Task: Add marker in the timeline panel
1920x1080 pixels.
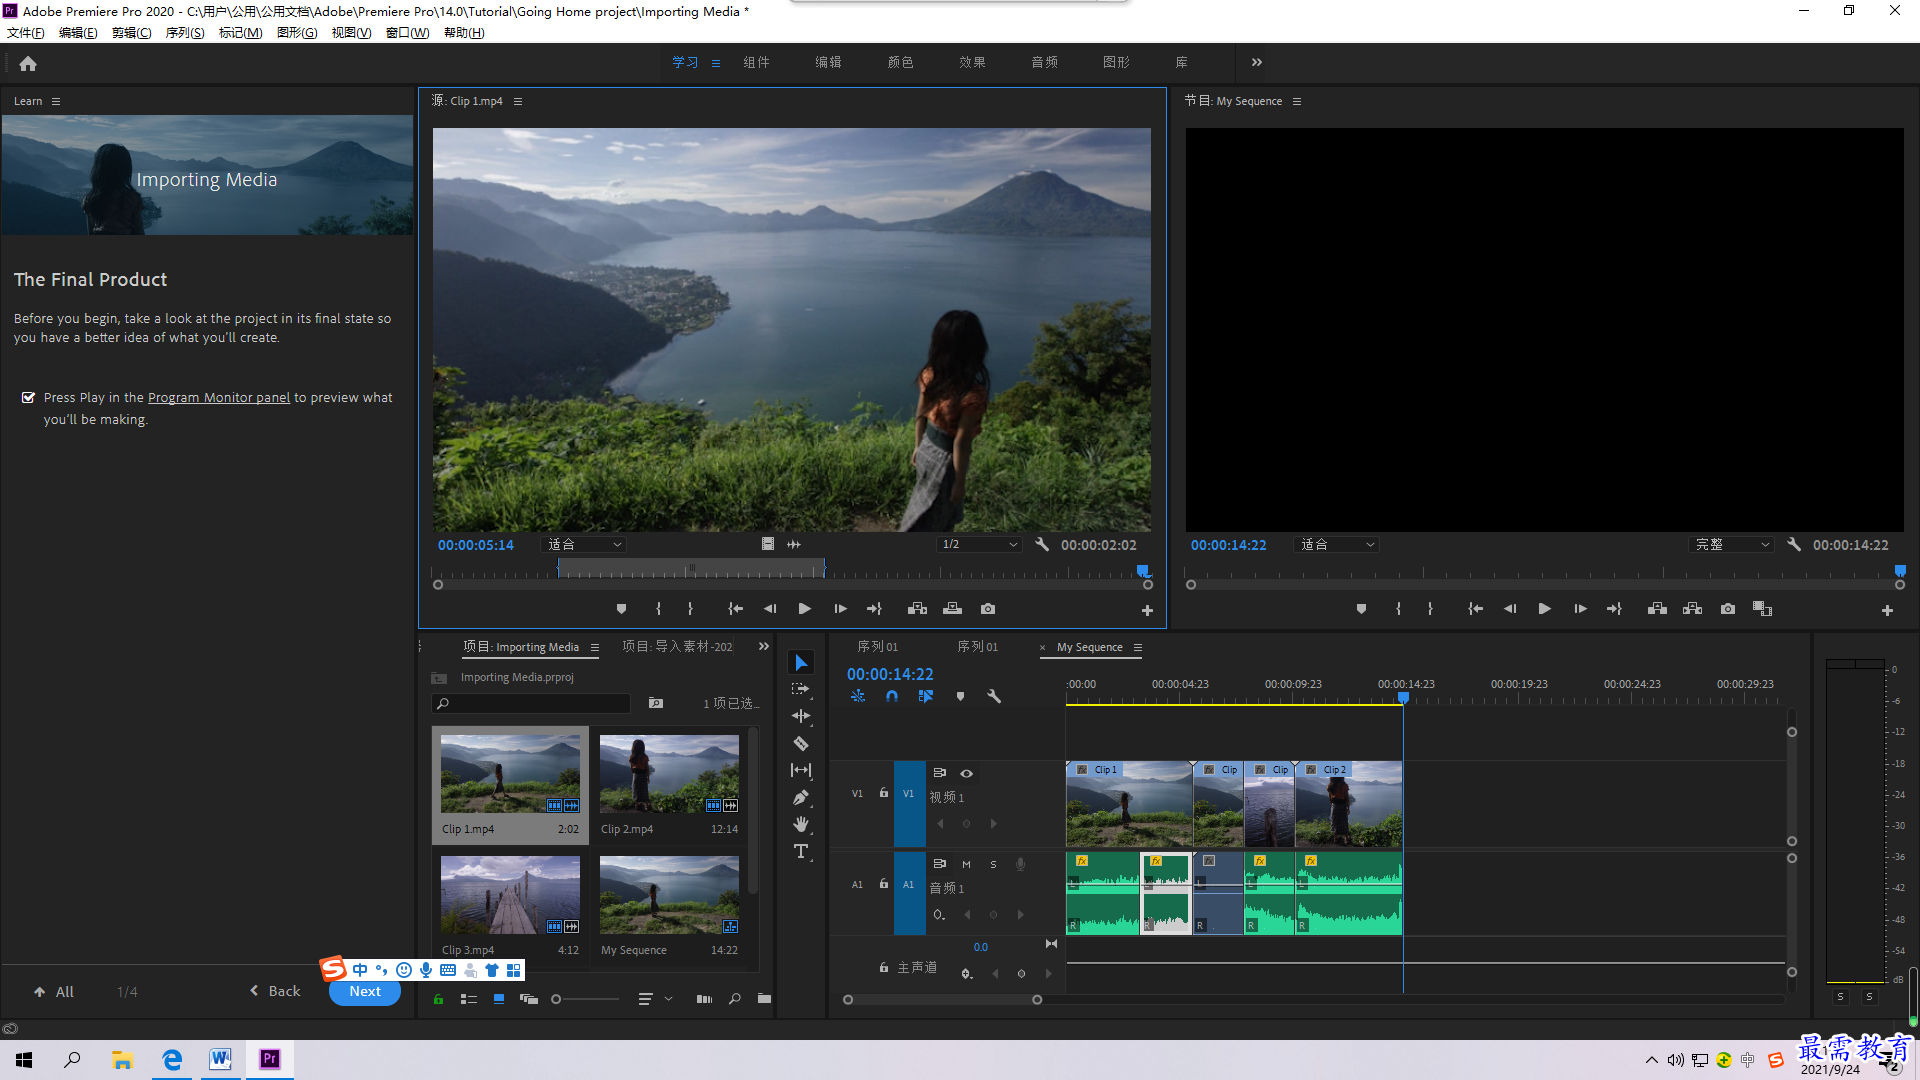Action: tap(960, 696)
